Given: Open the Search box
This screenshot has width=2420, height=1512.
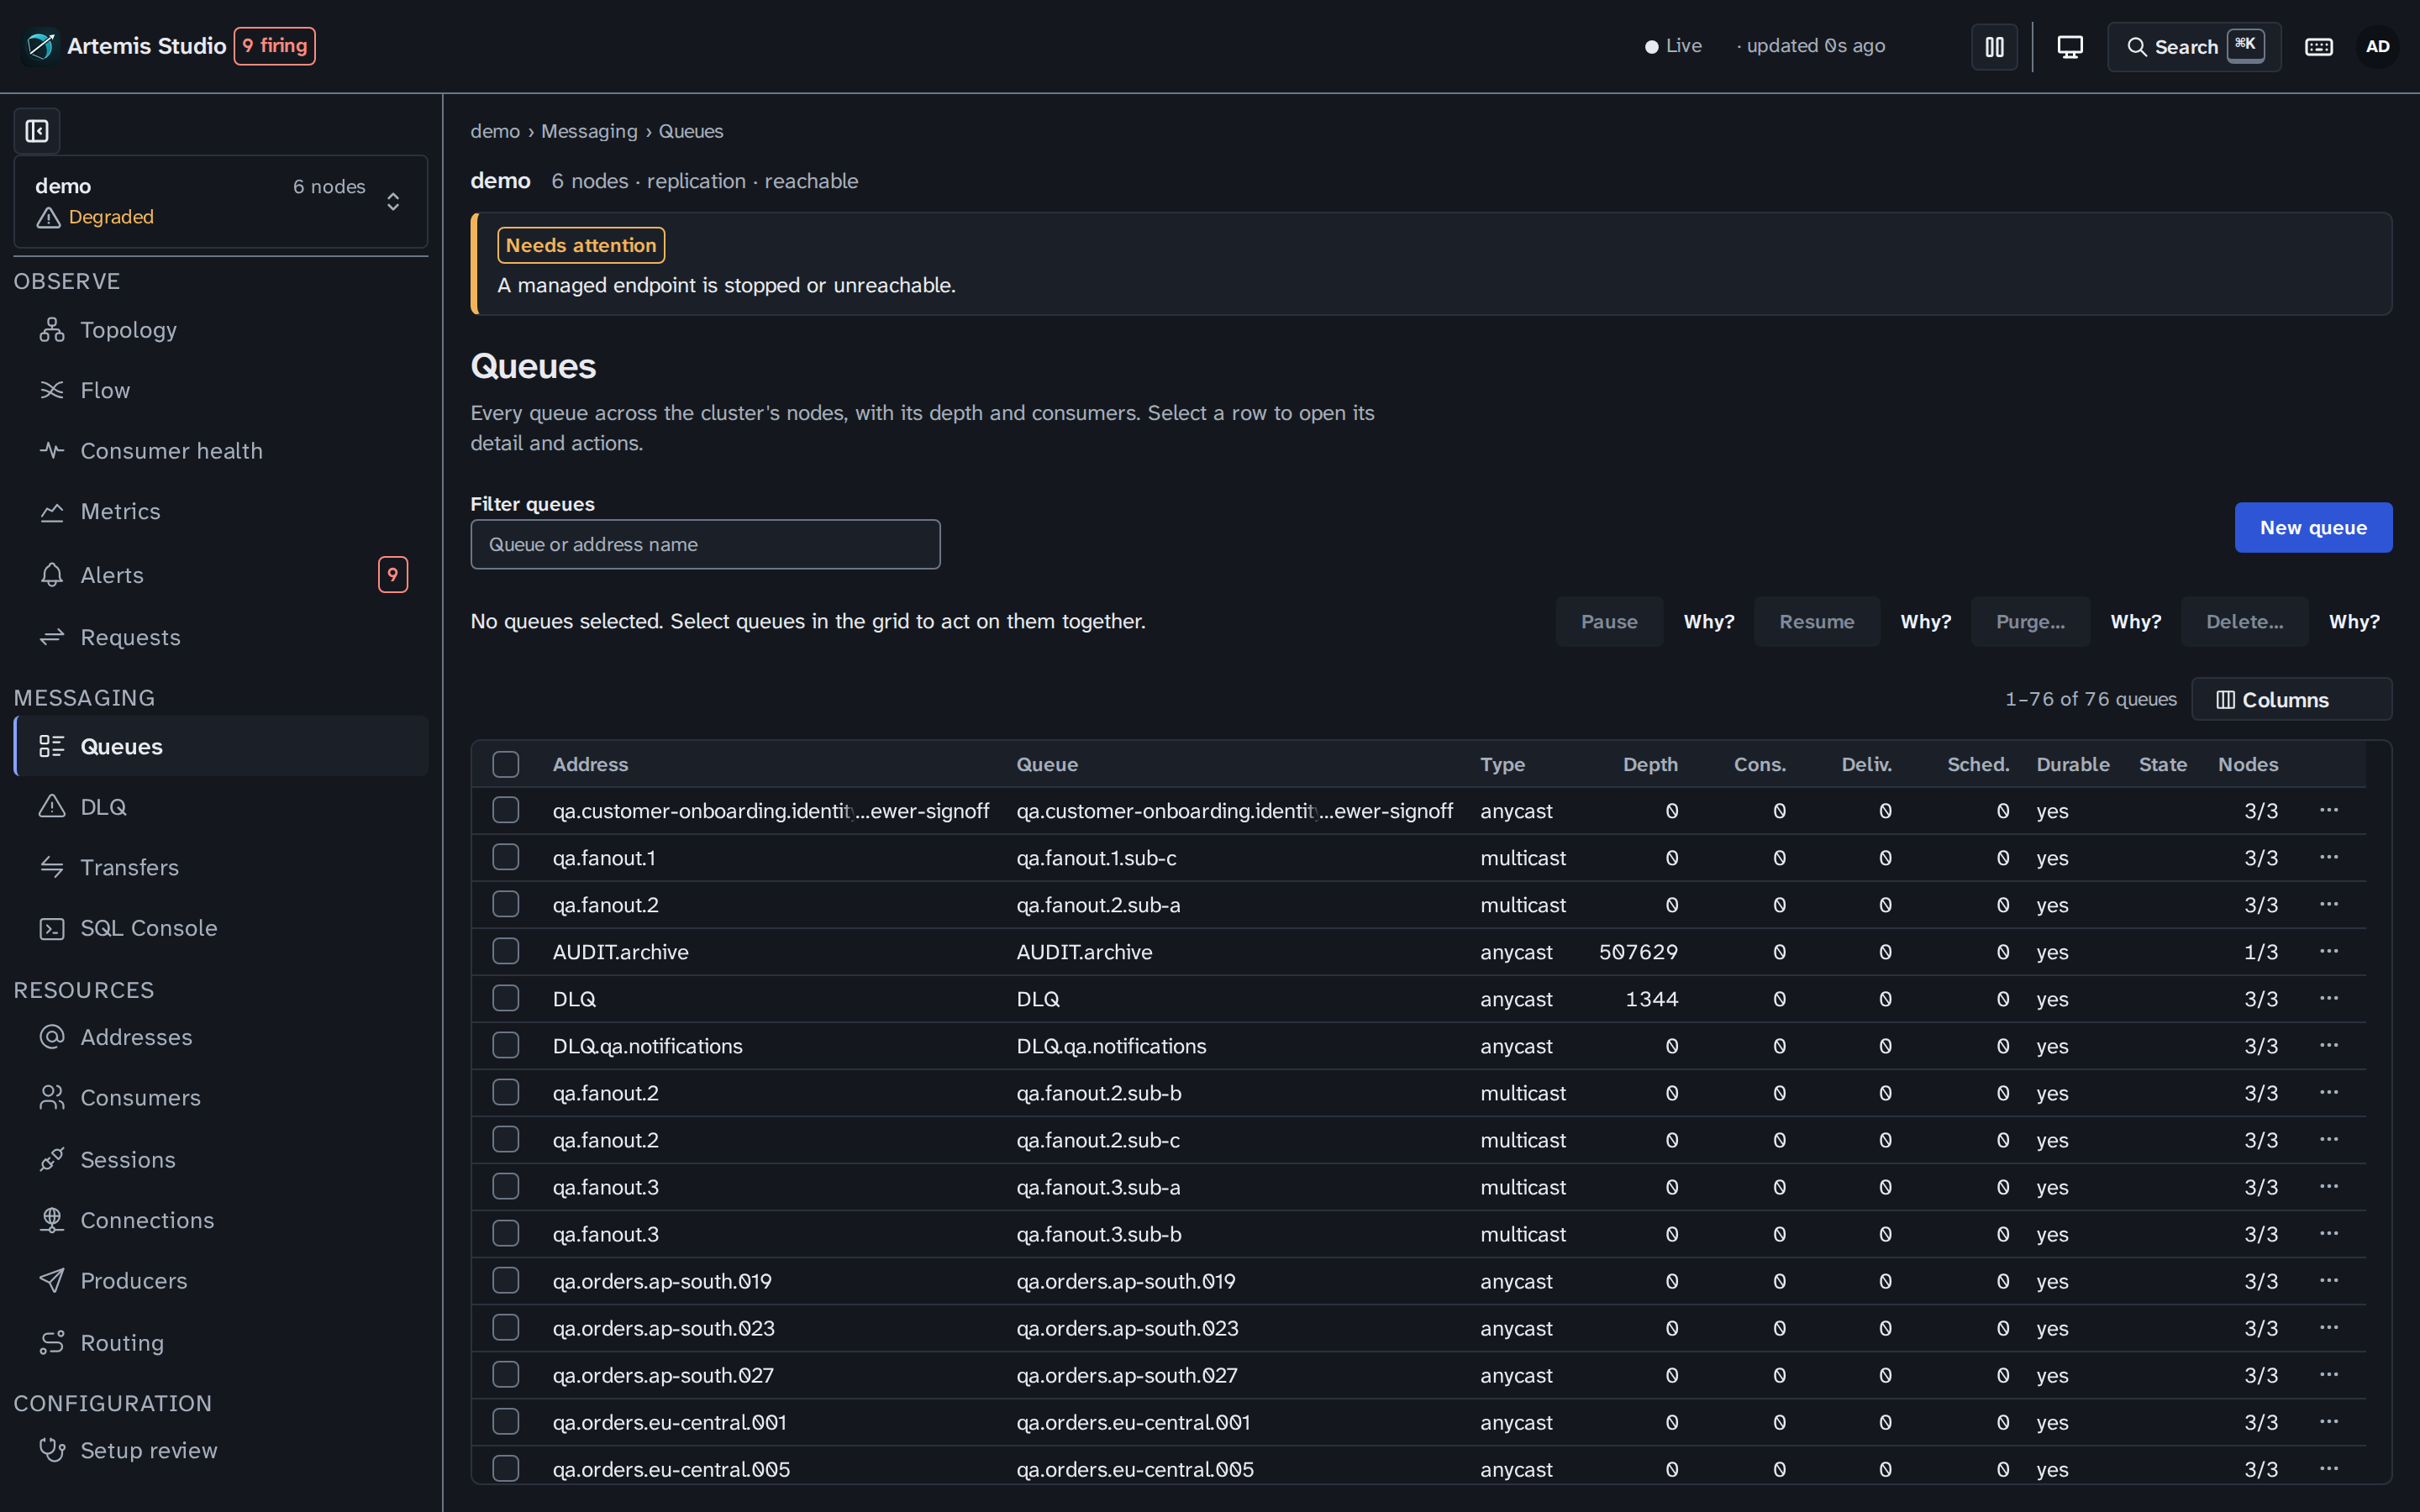Looking at the screenshot, I should coord(2194,47).
